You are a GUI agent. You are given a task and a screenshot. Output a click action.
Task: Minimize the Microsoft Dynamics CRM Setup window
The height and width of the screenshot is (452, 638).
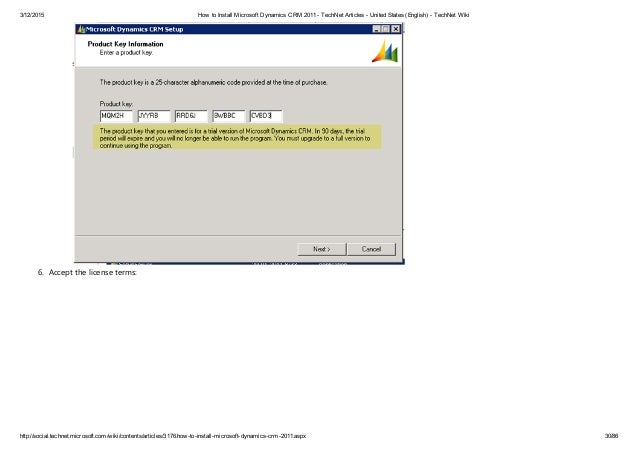click(x=376, y=29)
